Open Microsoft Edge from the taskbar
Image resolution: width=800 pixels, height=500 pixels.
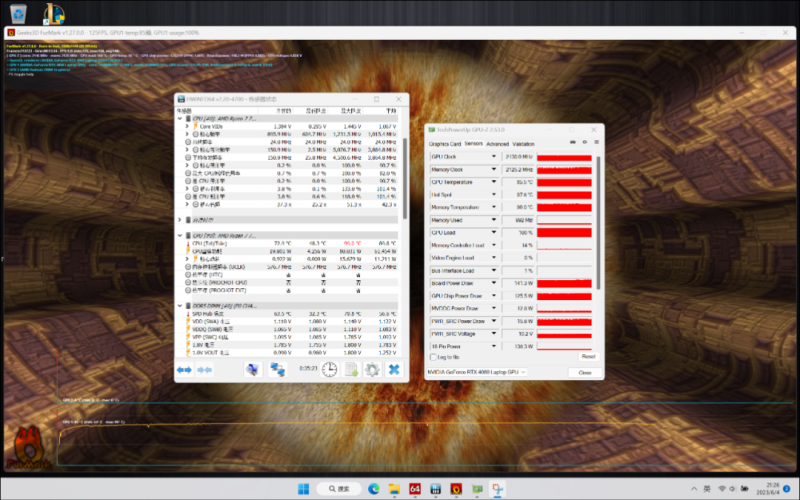click(373, 489)
